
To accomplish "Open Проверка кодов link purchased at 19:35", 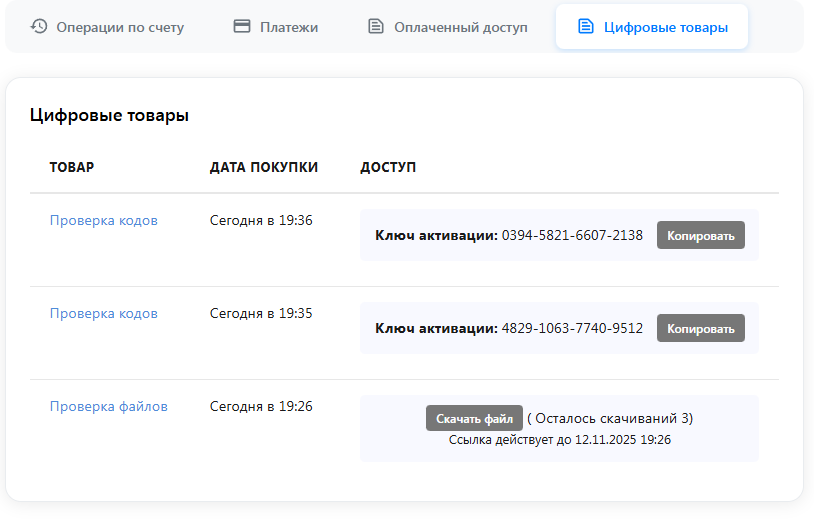I will (104, 313).
